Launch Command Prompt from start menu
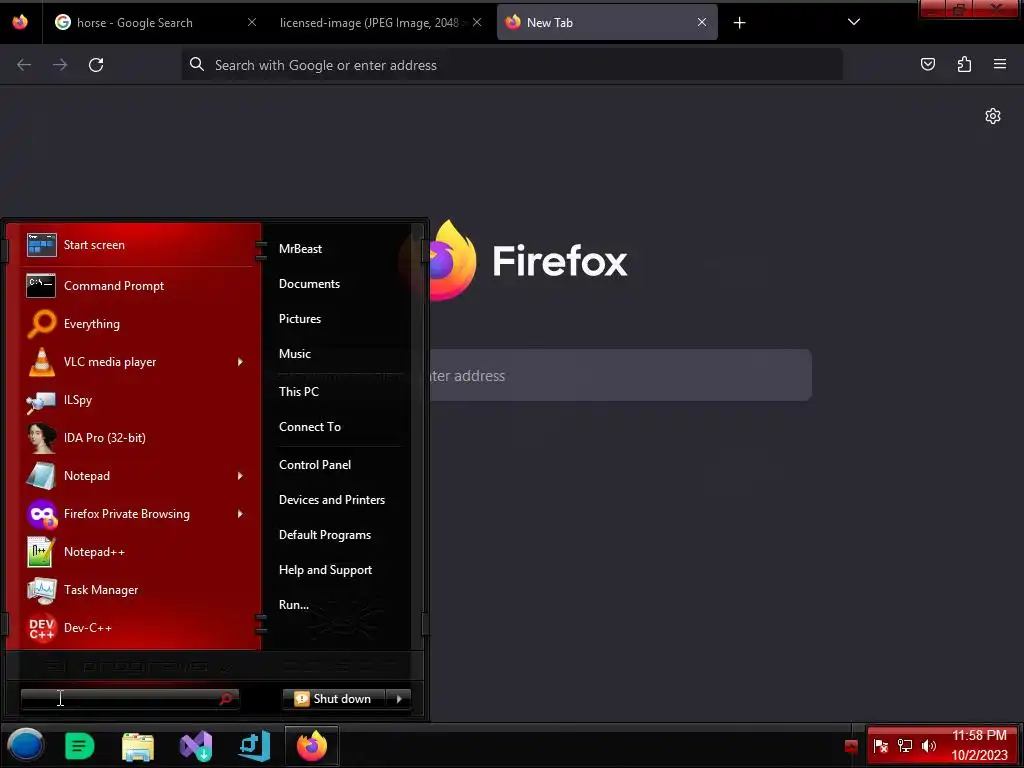 pyautogui.click(x=137, y=286)
